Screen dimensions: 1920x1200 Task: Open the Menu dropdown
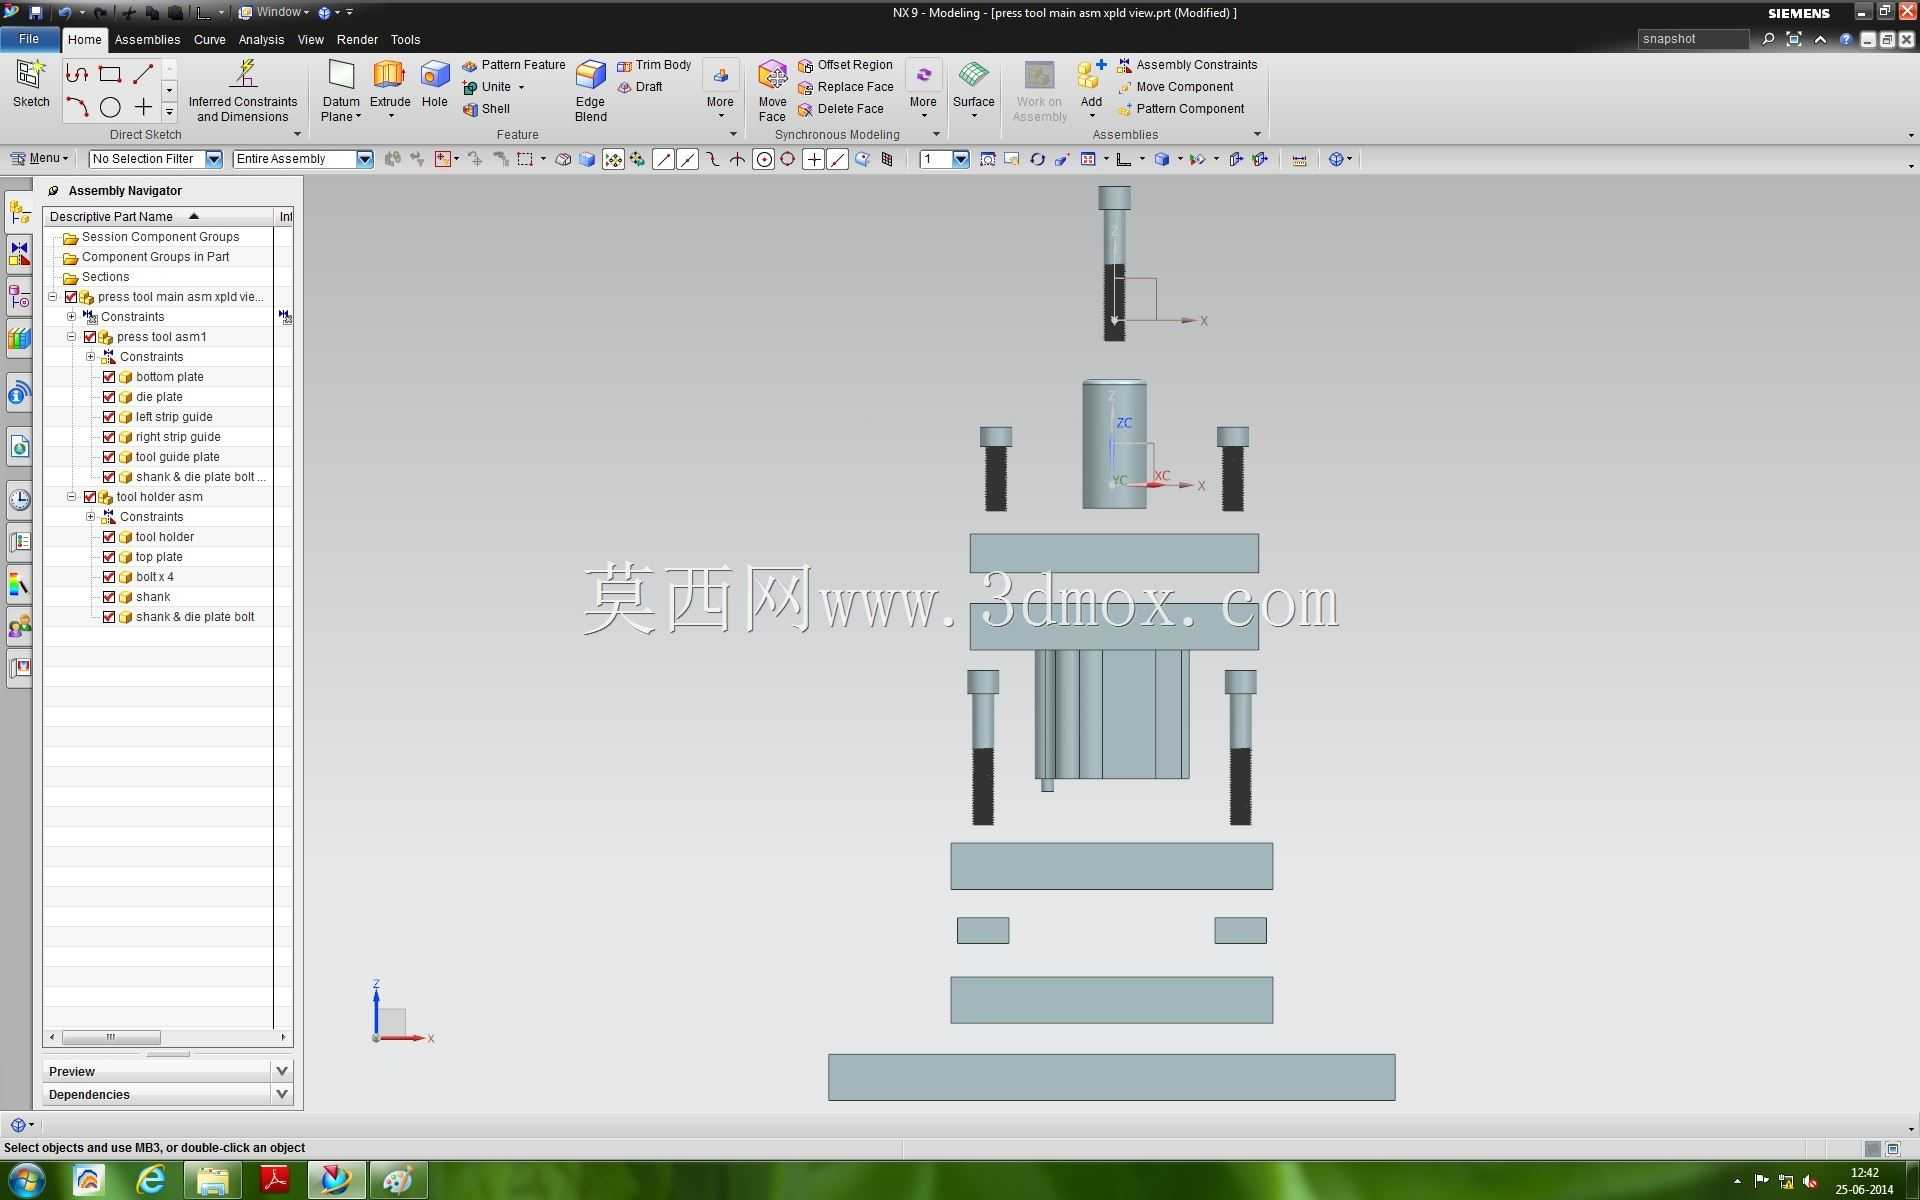[x=39, y=158]
